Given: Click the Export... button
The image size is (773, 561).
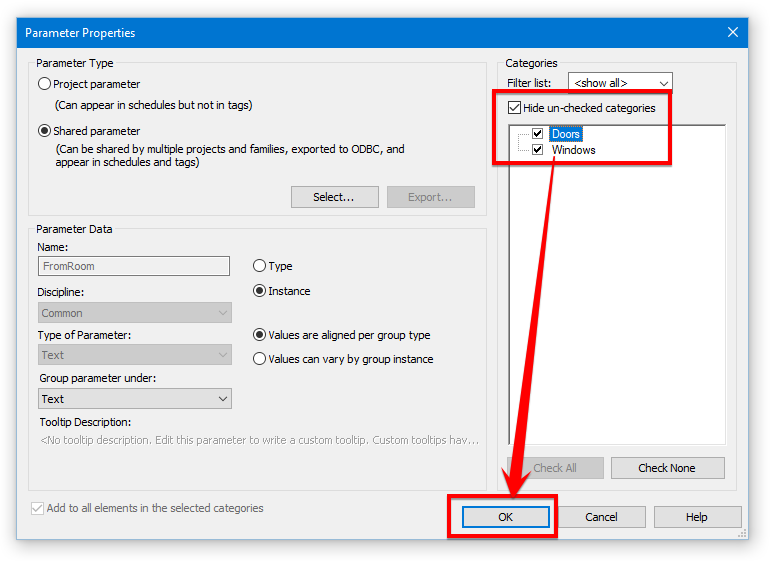Looking at the screenshot, I should [x=431, y=197].
